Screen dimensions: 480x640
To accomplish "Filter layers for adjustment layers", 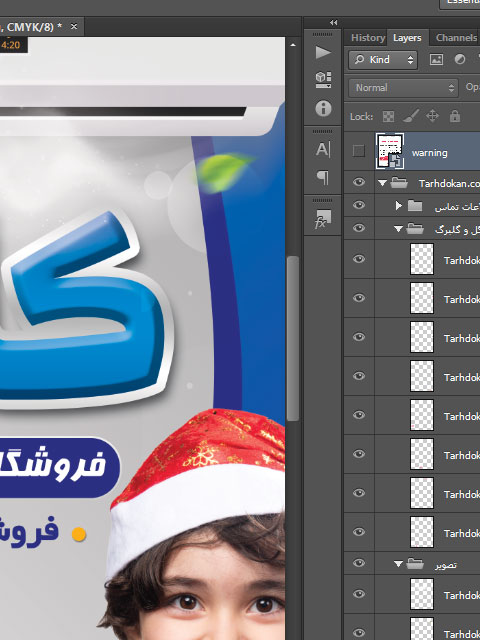I will (x=460, y=60).
